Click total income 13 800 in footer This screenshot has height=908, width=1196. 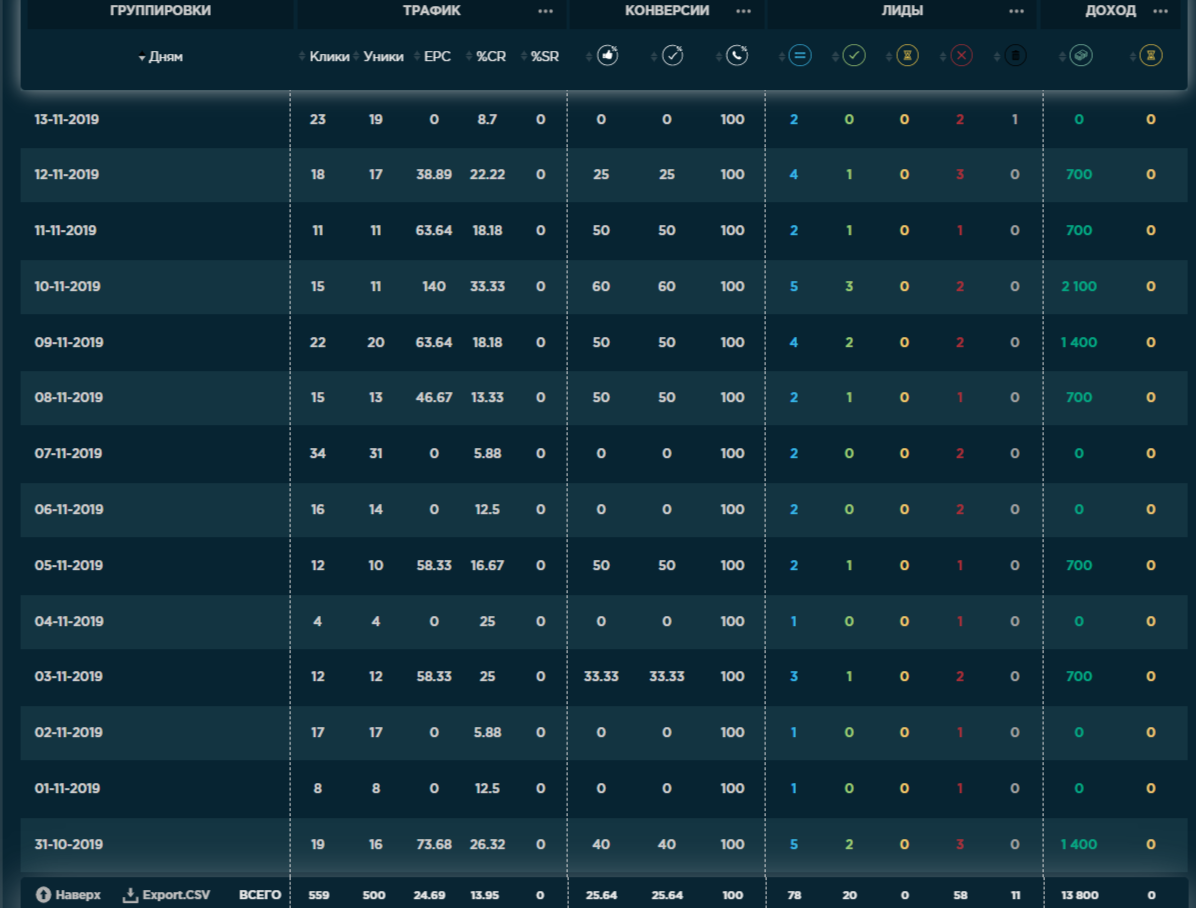pyautogui.click(x=1079, y=895)
